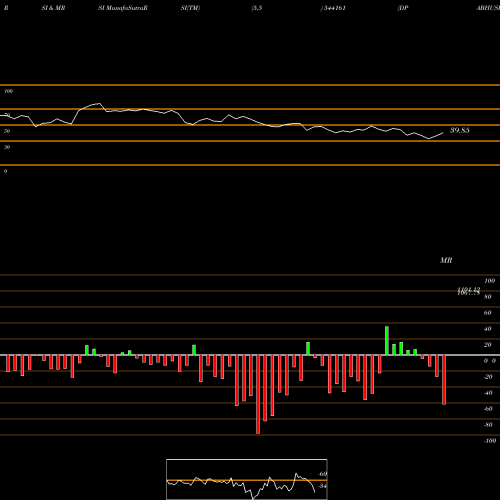Open the mini RSI overview chart at bottom
The height and width of the screenshot is (500, 500).
(x=247, y=479)
